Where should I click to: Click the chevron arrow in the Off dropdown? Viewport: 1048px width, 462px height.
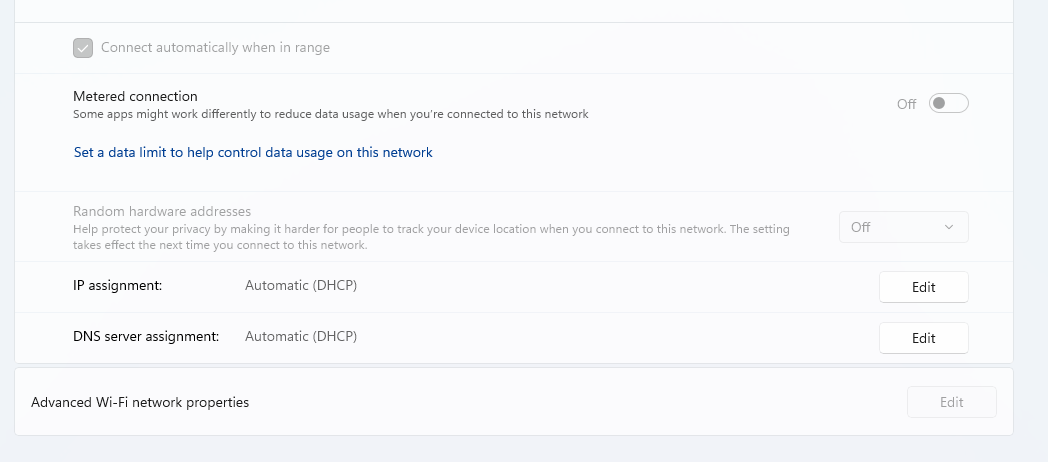coord(948,227)
